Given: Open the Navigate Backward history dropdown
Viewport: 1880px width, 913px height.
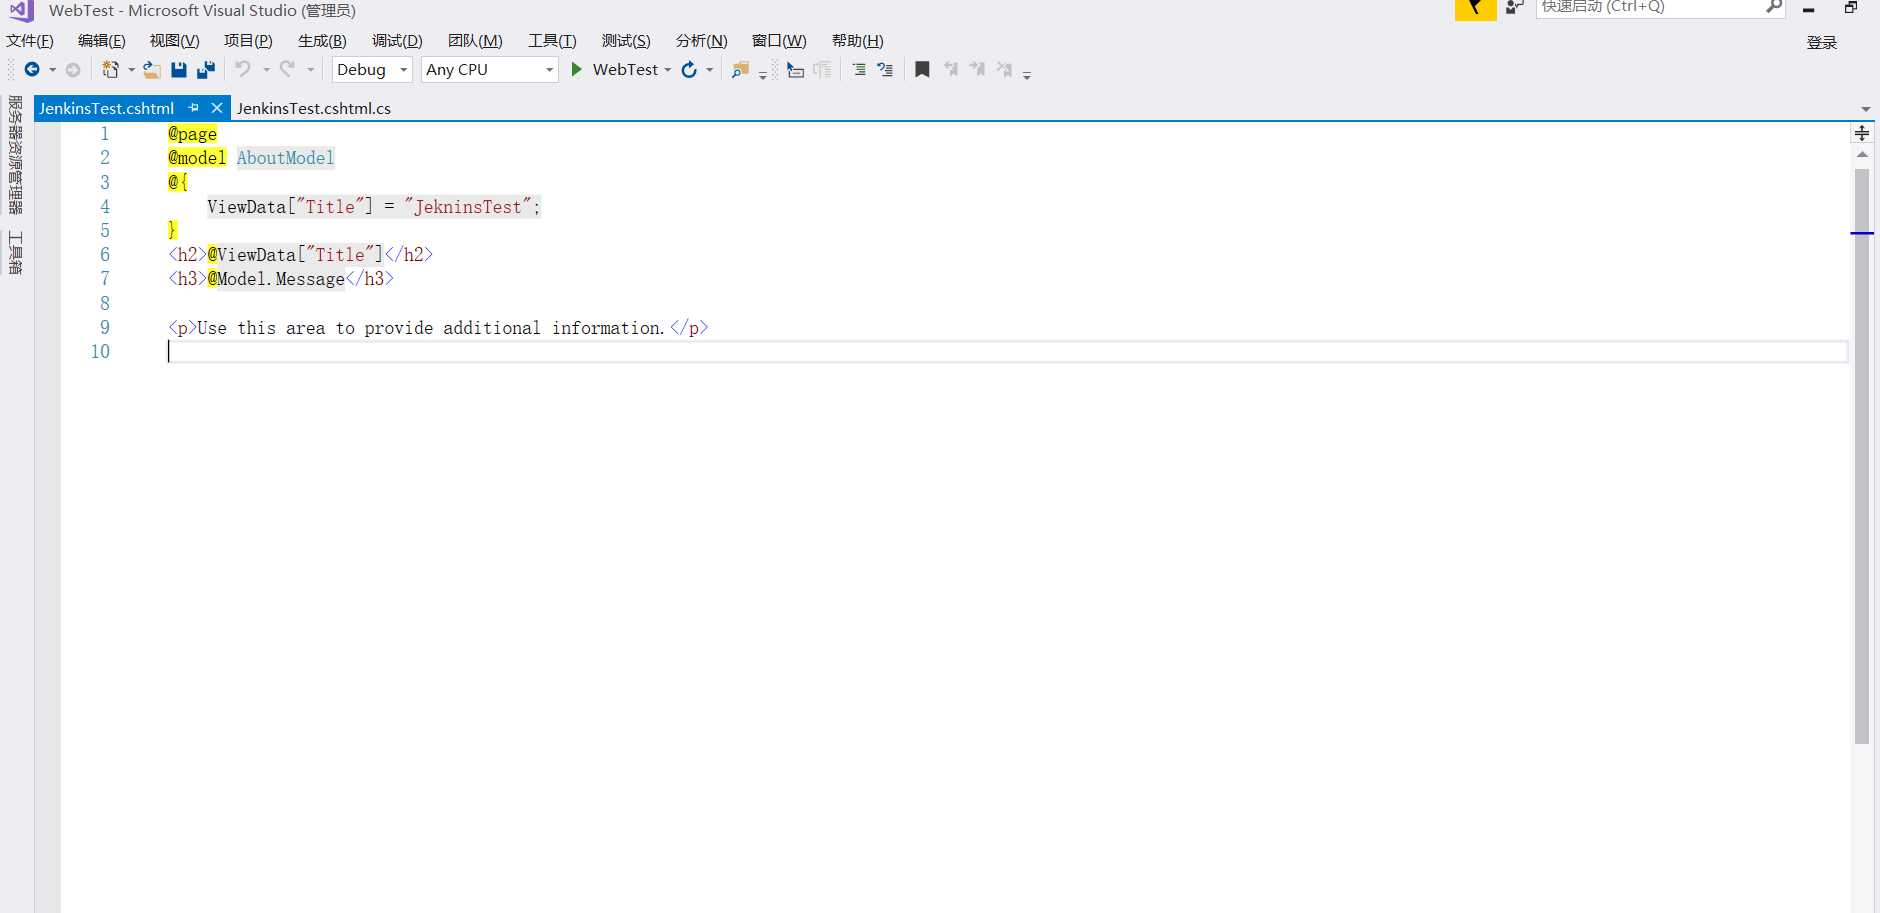Looking at the screenshot, I should point(52,70).
